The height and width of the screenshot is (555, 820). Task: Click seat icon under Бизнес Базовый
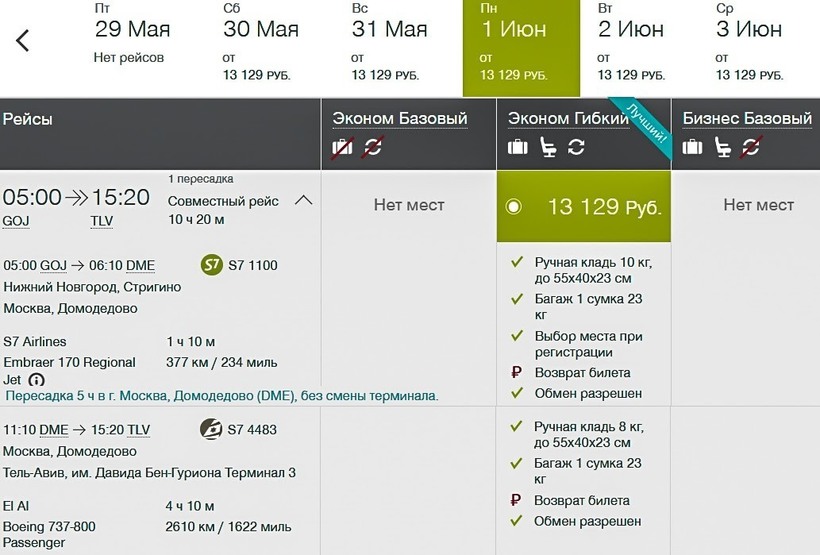pos(722,147)
